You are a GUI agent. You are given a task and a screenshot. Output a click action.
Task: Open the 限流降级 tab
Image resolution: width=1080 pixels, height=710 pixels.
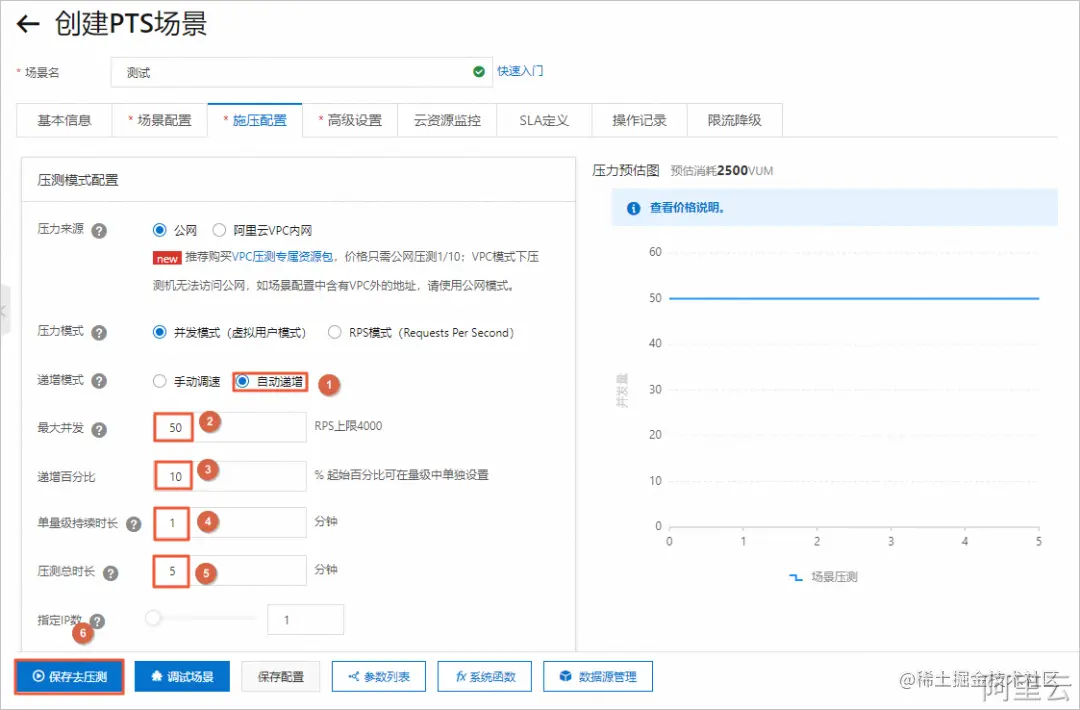[734, 121]
